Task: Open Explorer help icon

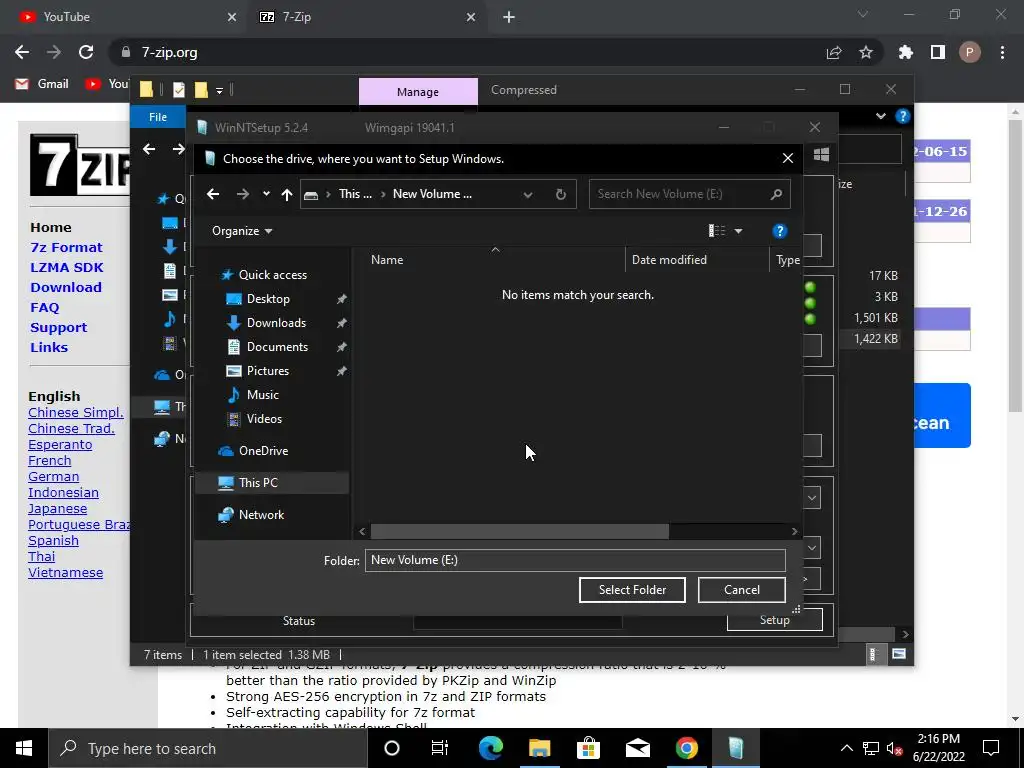Action: click(903, 116)
